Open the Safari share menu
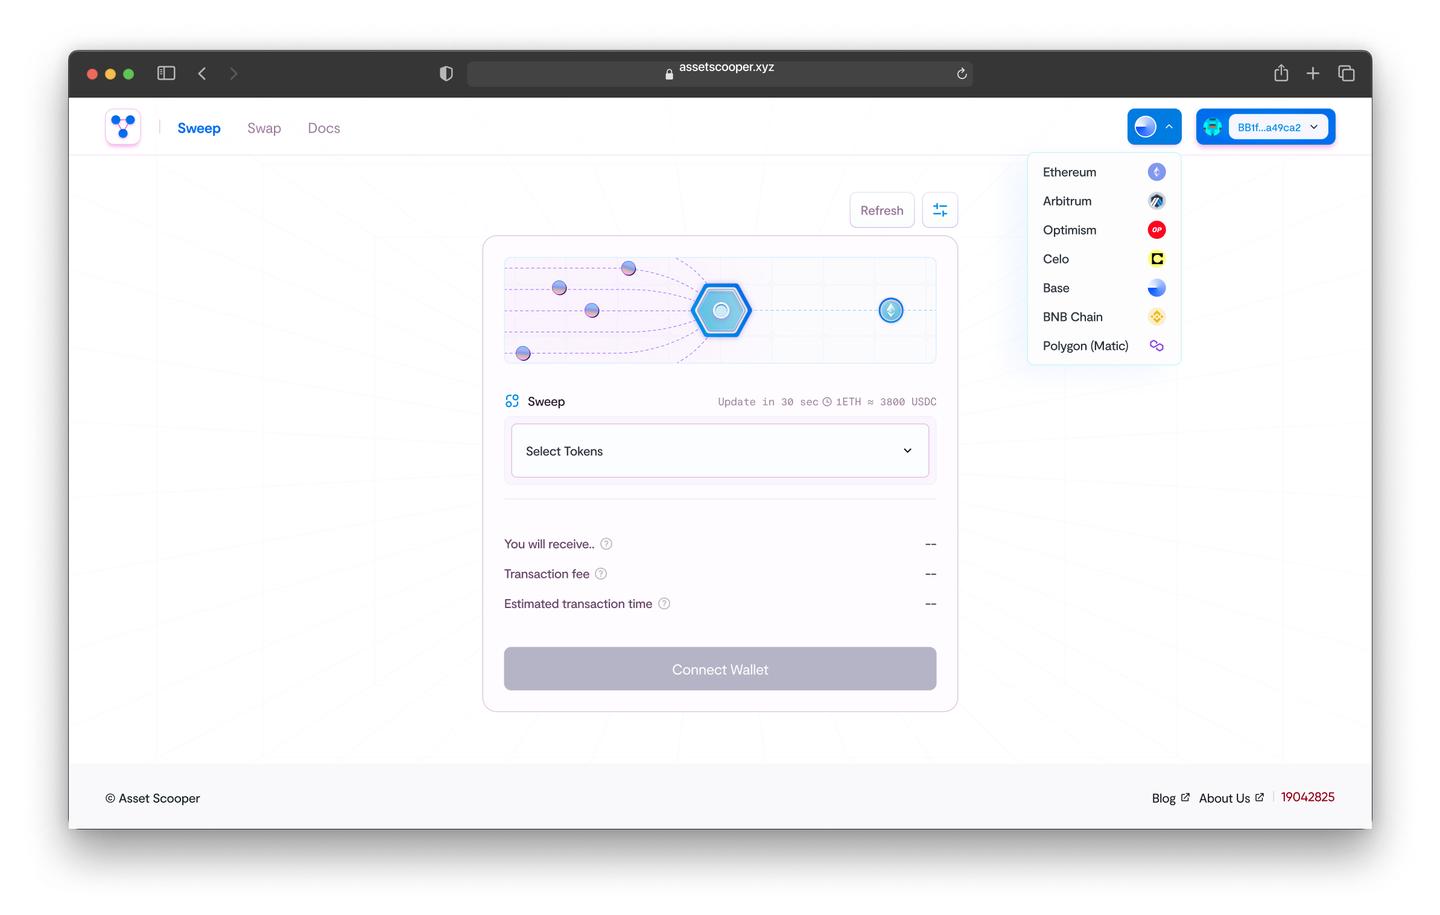The image size is (1440, 915). (x=1281, y=72)
